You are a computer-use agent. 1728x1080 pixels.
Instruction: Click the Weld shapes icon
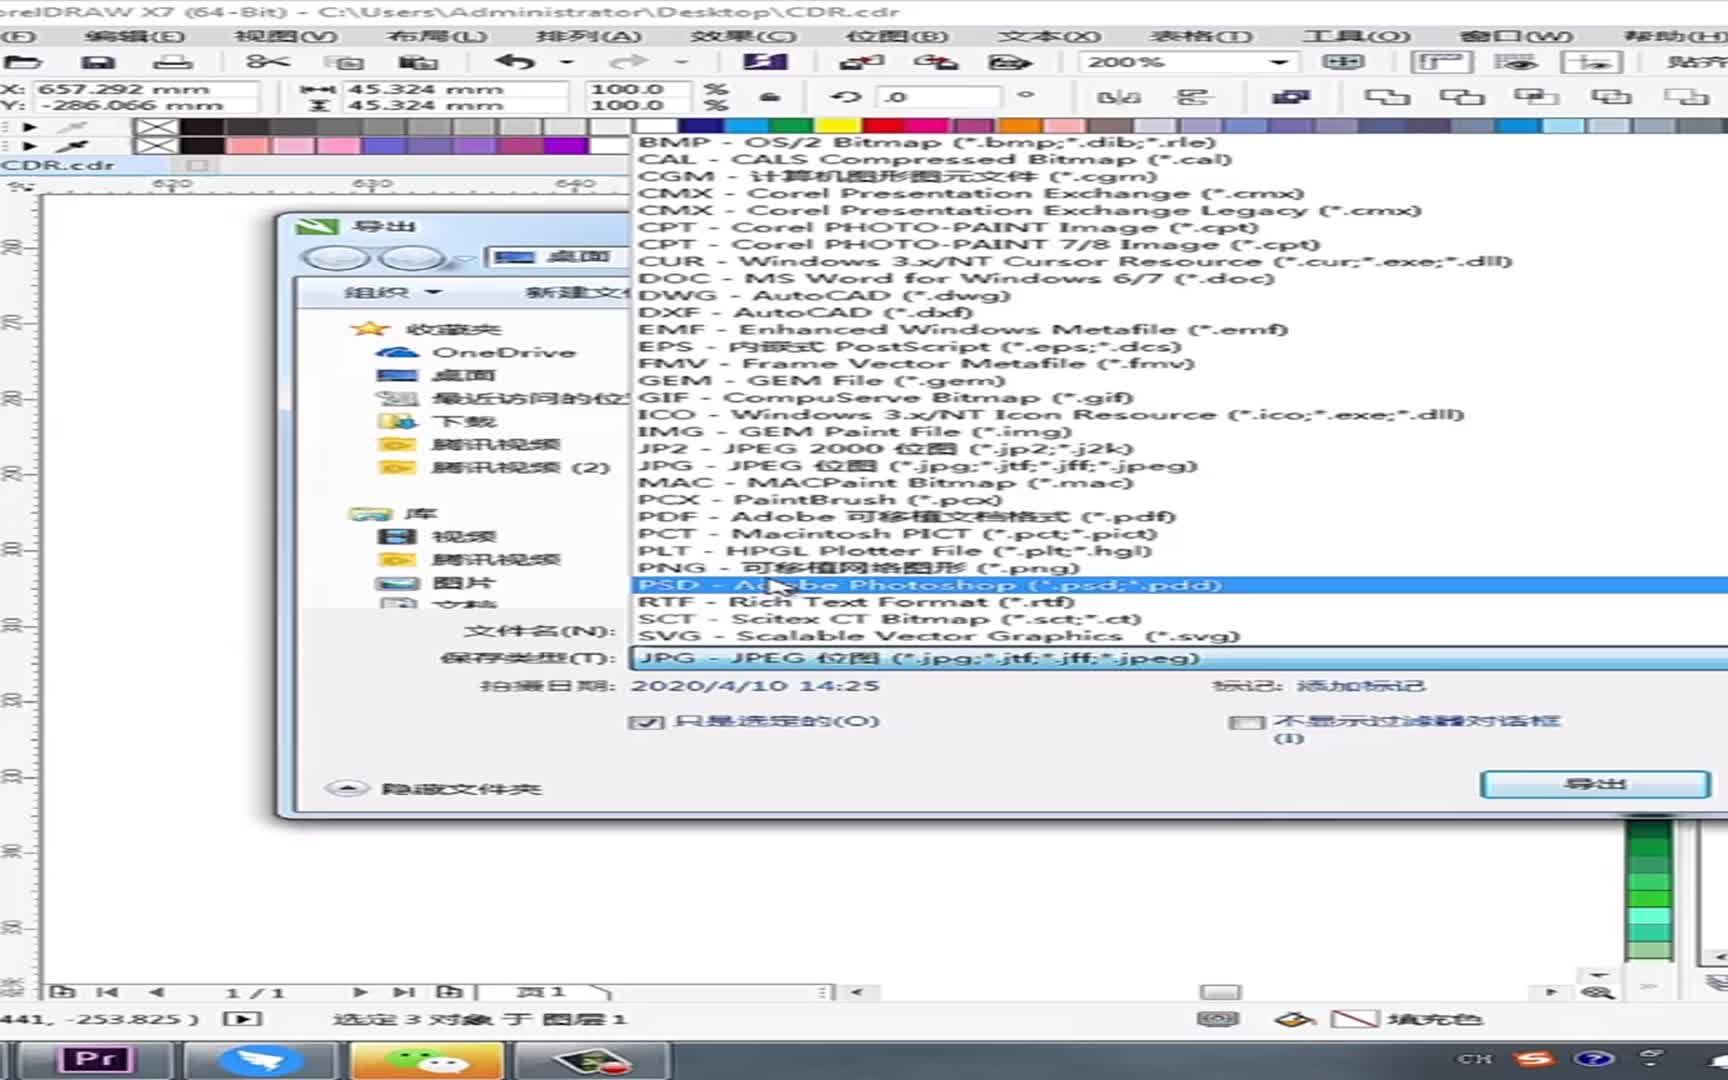tap(1387, 97)
